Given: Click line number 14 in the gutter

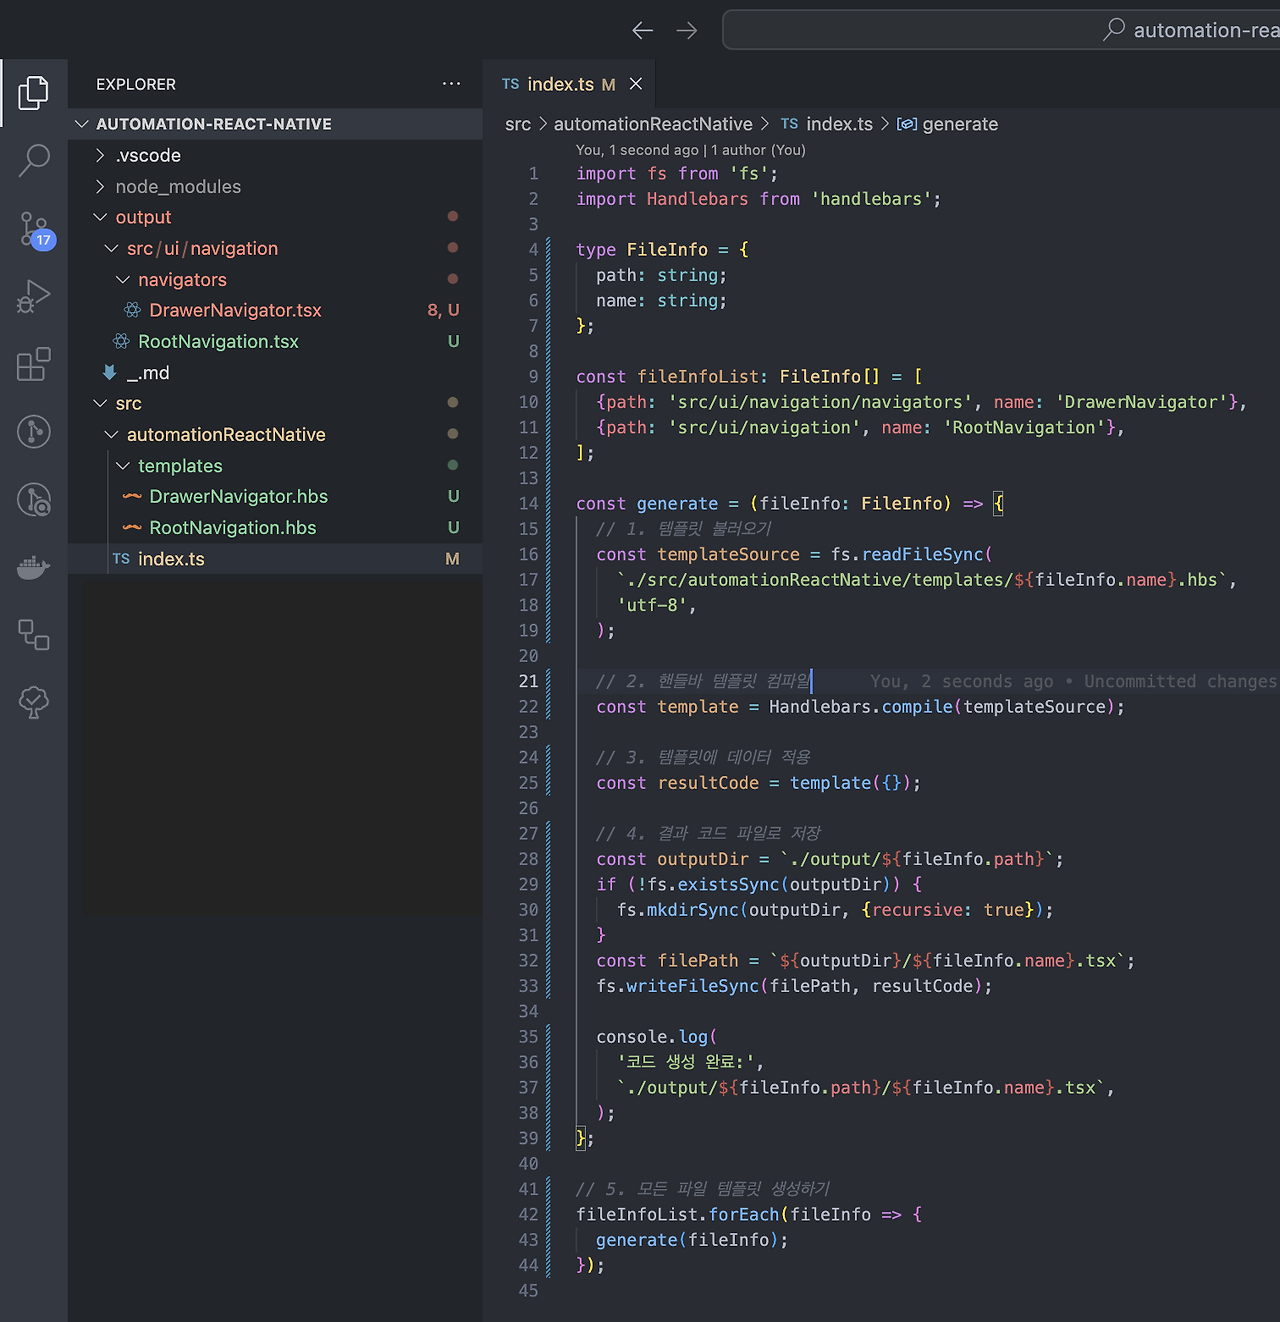Looking at the screenshot, I should [x=528, y=503].
